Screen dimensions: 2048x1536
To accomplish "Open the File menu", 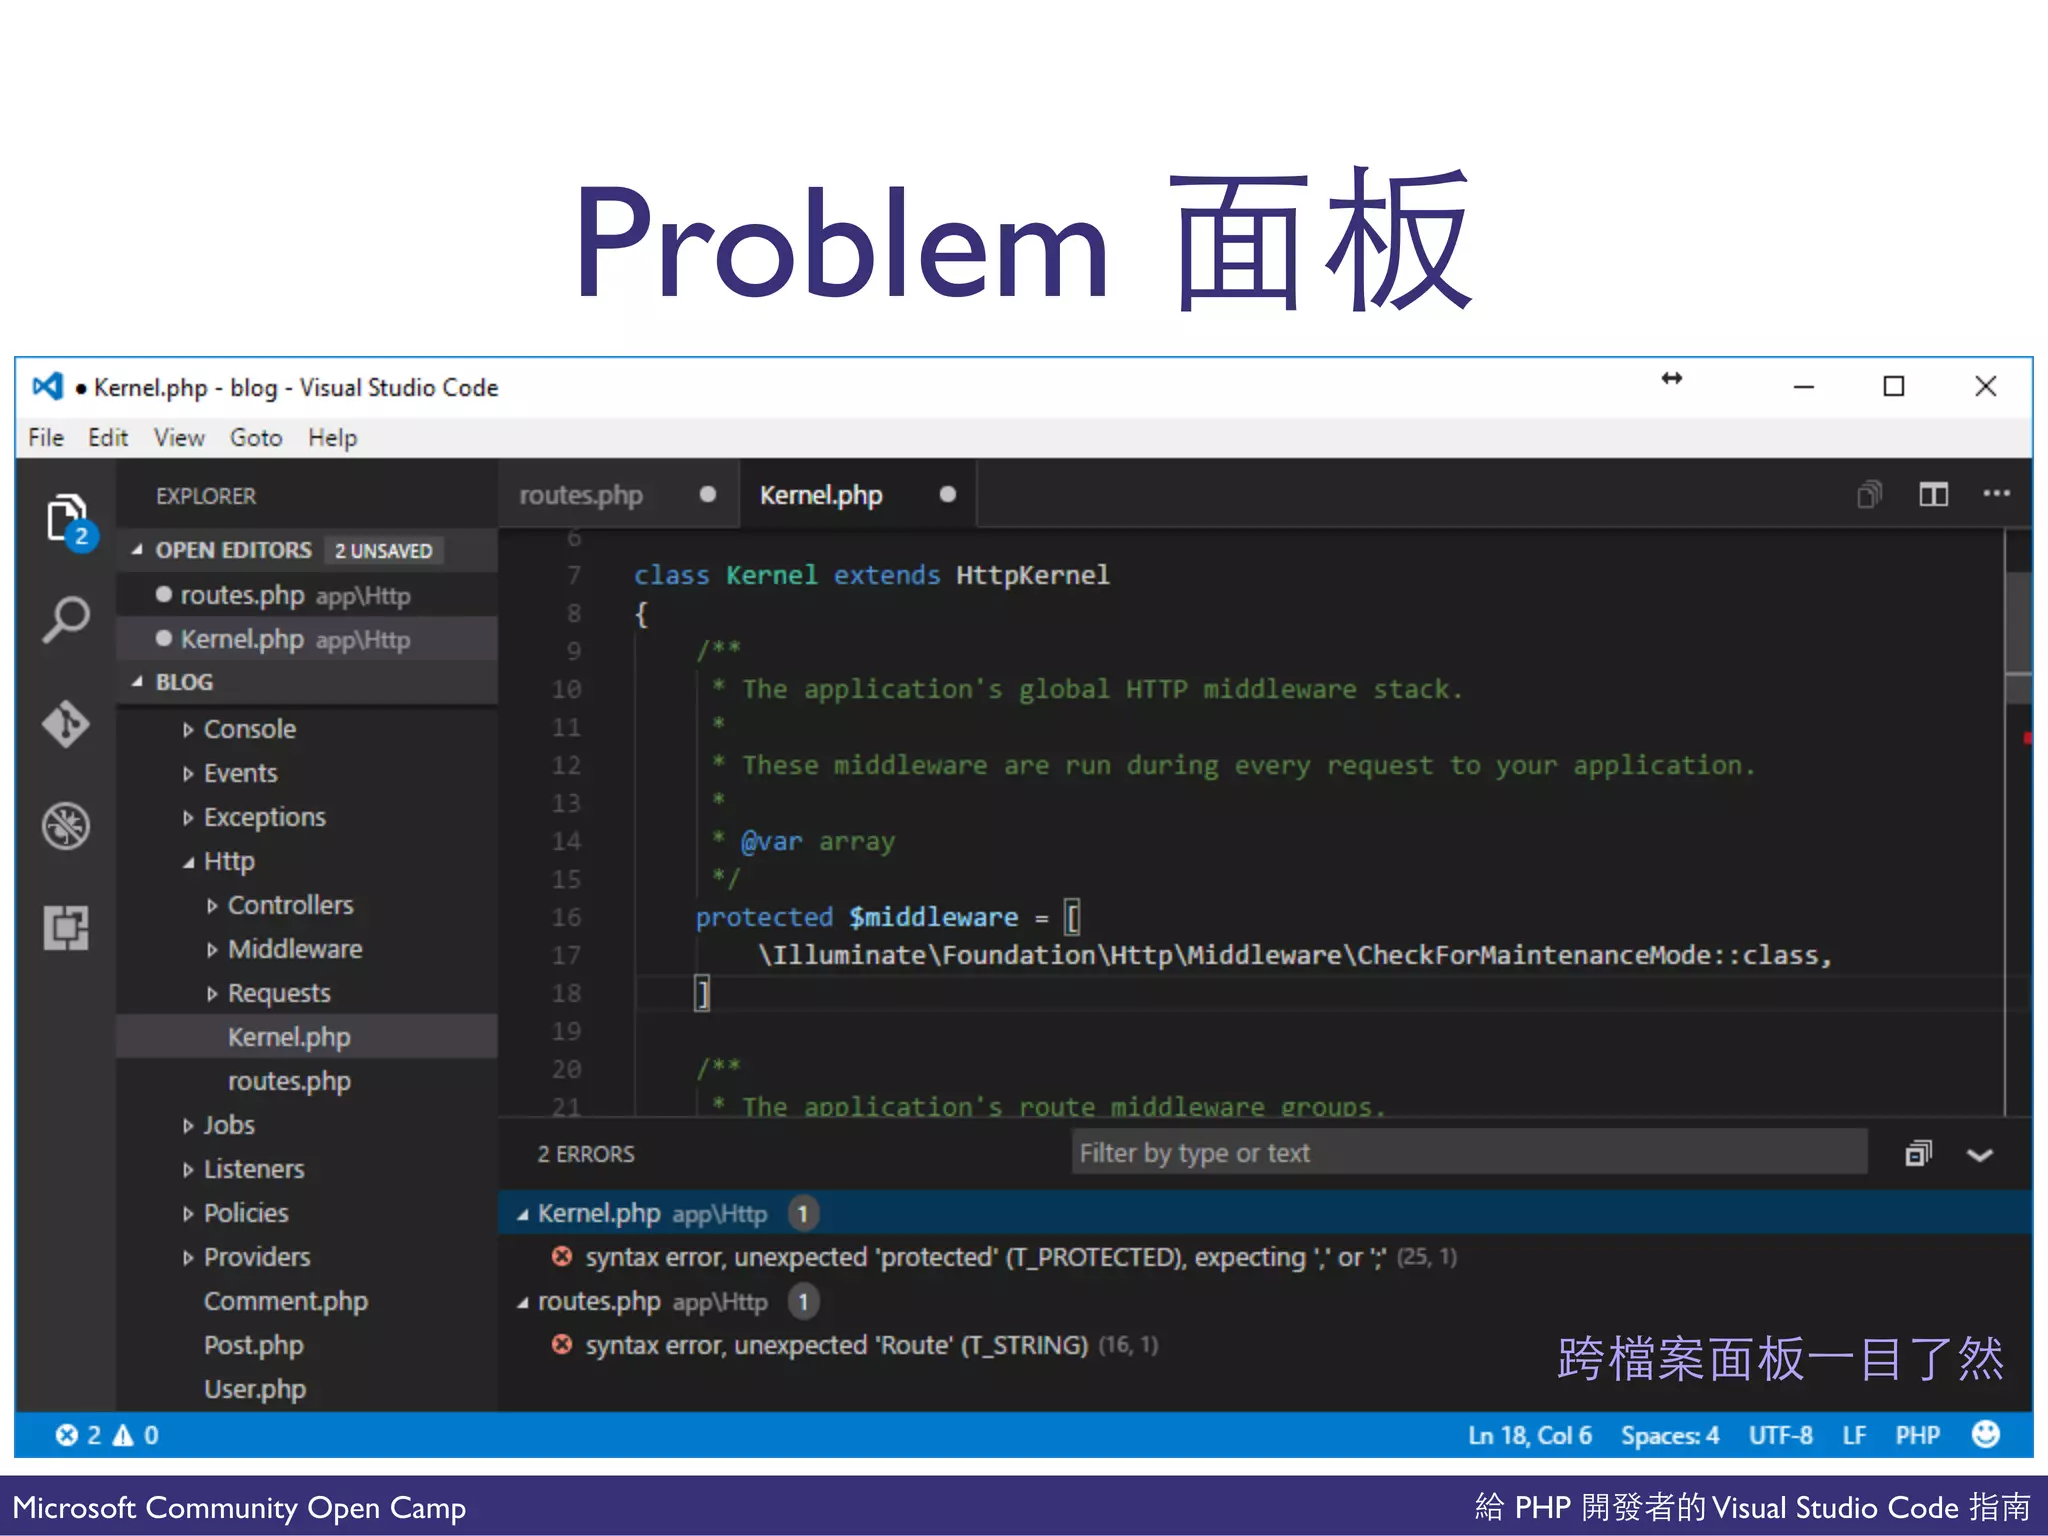I will 46,437.
